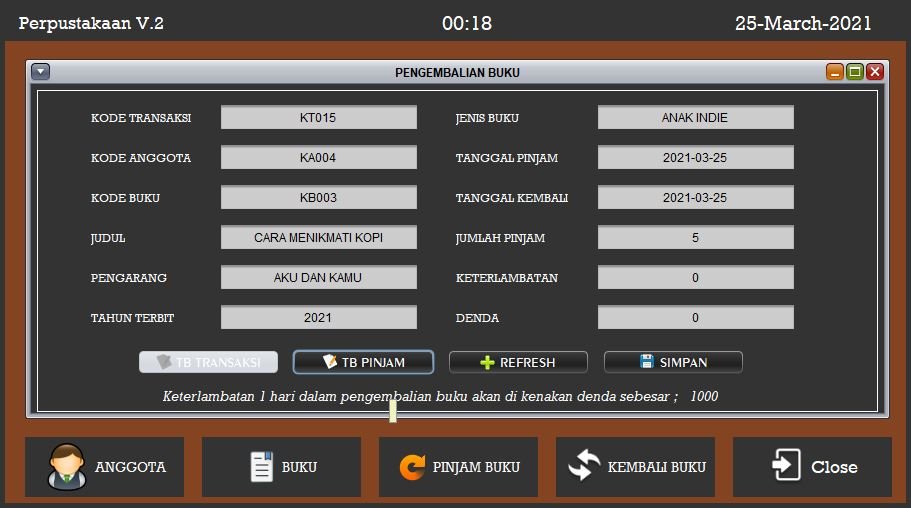
Task: Click the TB PINJAM note icon
Action: pyautogui.click(x=330, y=362)
